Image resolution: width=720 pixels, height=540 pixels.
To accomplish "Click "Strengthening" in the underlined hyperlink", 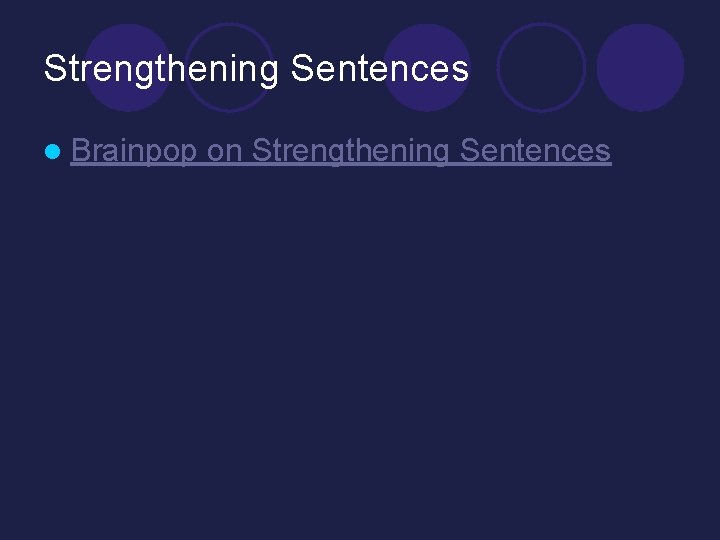I will (351, 151).
